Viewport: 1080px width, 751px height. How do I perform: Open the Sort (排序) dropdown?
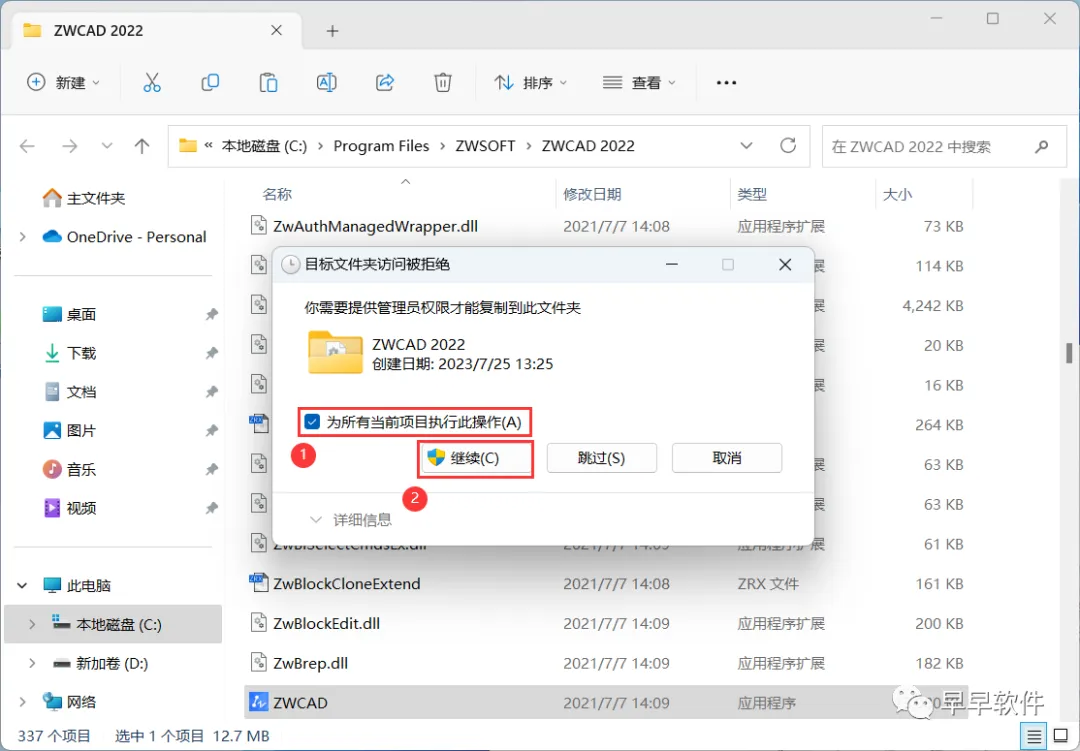[530, 83]
